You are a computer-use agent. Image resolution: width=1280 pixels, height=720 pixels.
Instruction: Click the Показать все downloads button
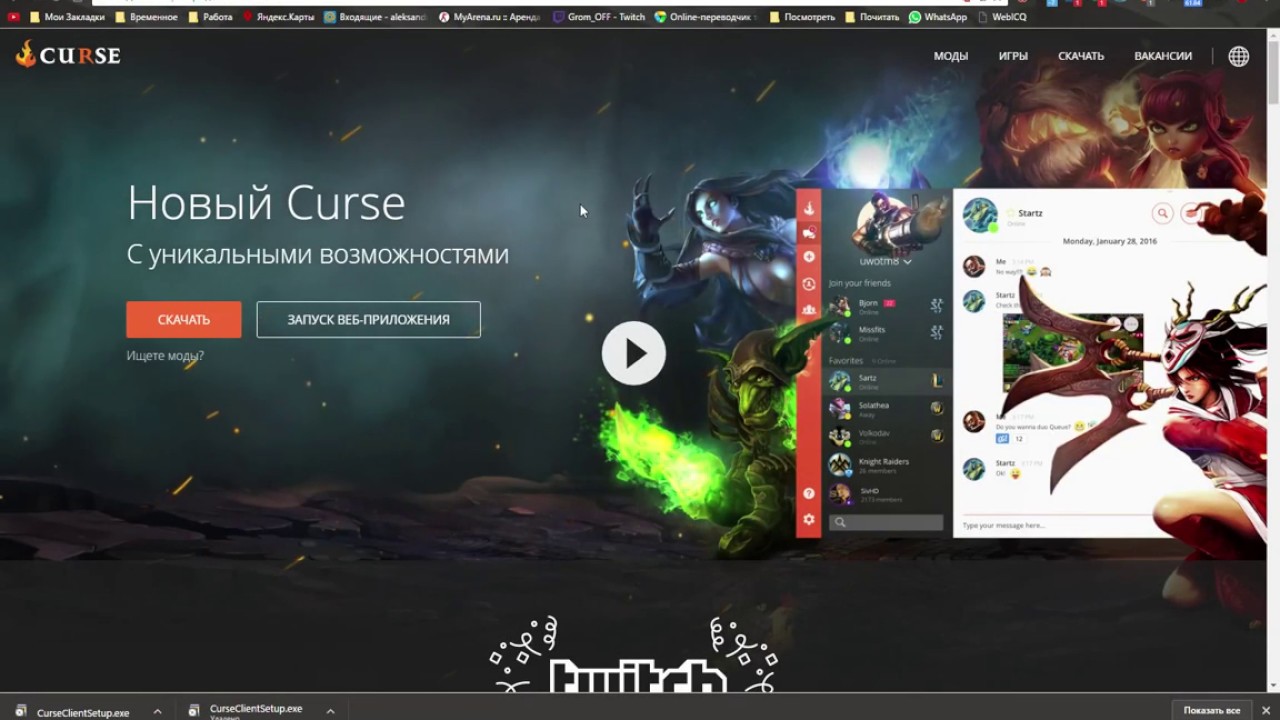pyautogui.click(x=1212, y=711)
